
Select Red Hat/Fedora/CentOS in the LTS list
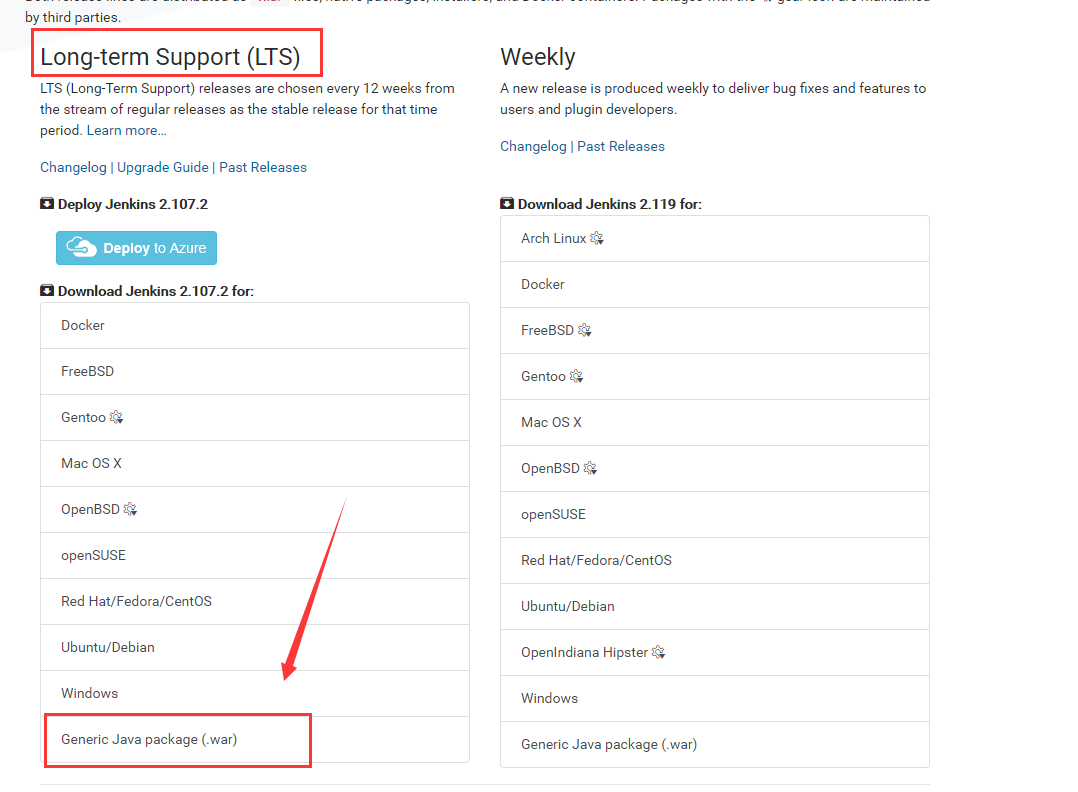click(x=255, y=602)
